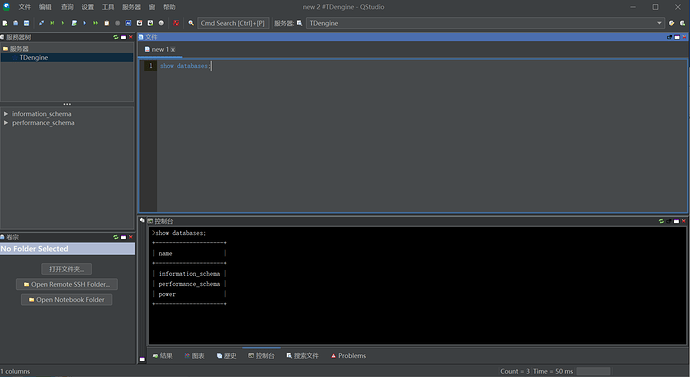Close the console panel with red X
Image resolution: width=690 pixels, height=377 pixels.
pyautogui.click(x=683, y=221)
